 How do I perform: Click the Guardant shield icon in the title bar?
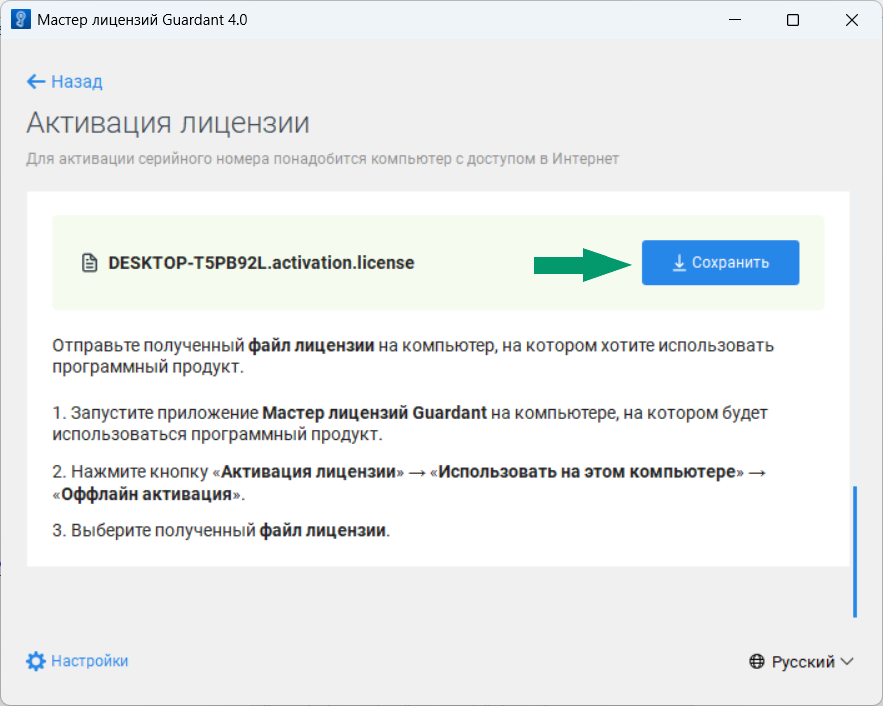pyautogui.click(x=19, y=19)
